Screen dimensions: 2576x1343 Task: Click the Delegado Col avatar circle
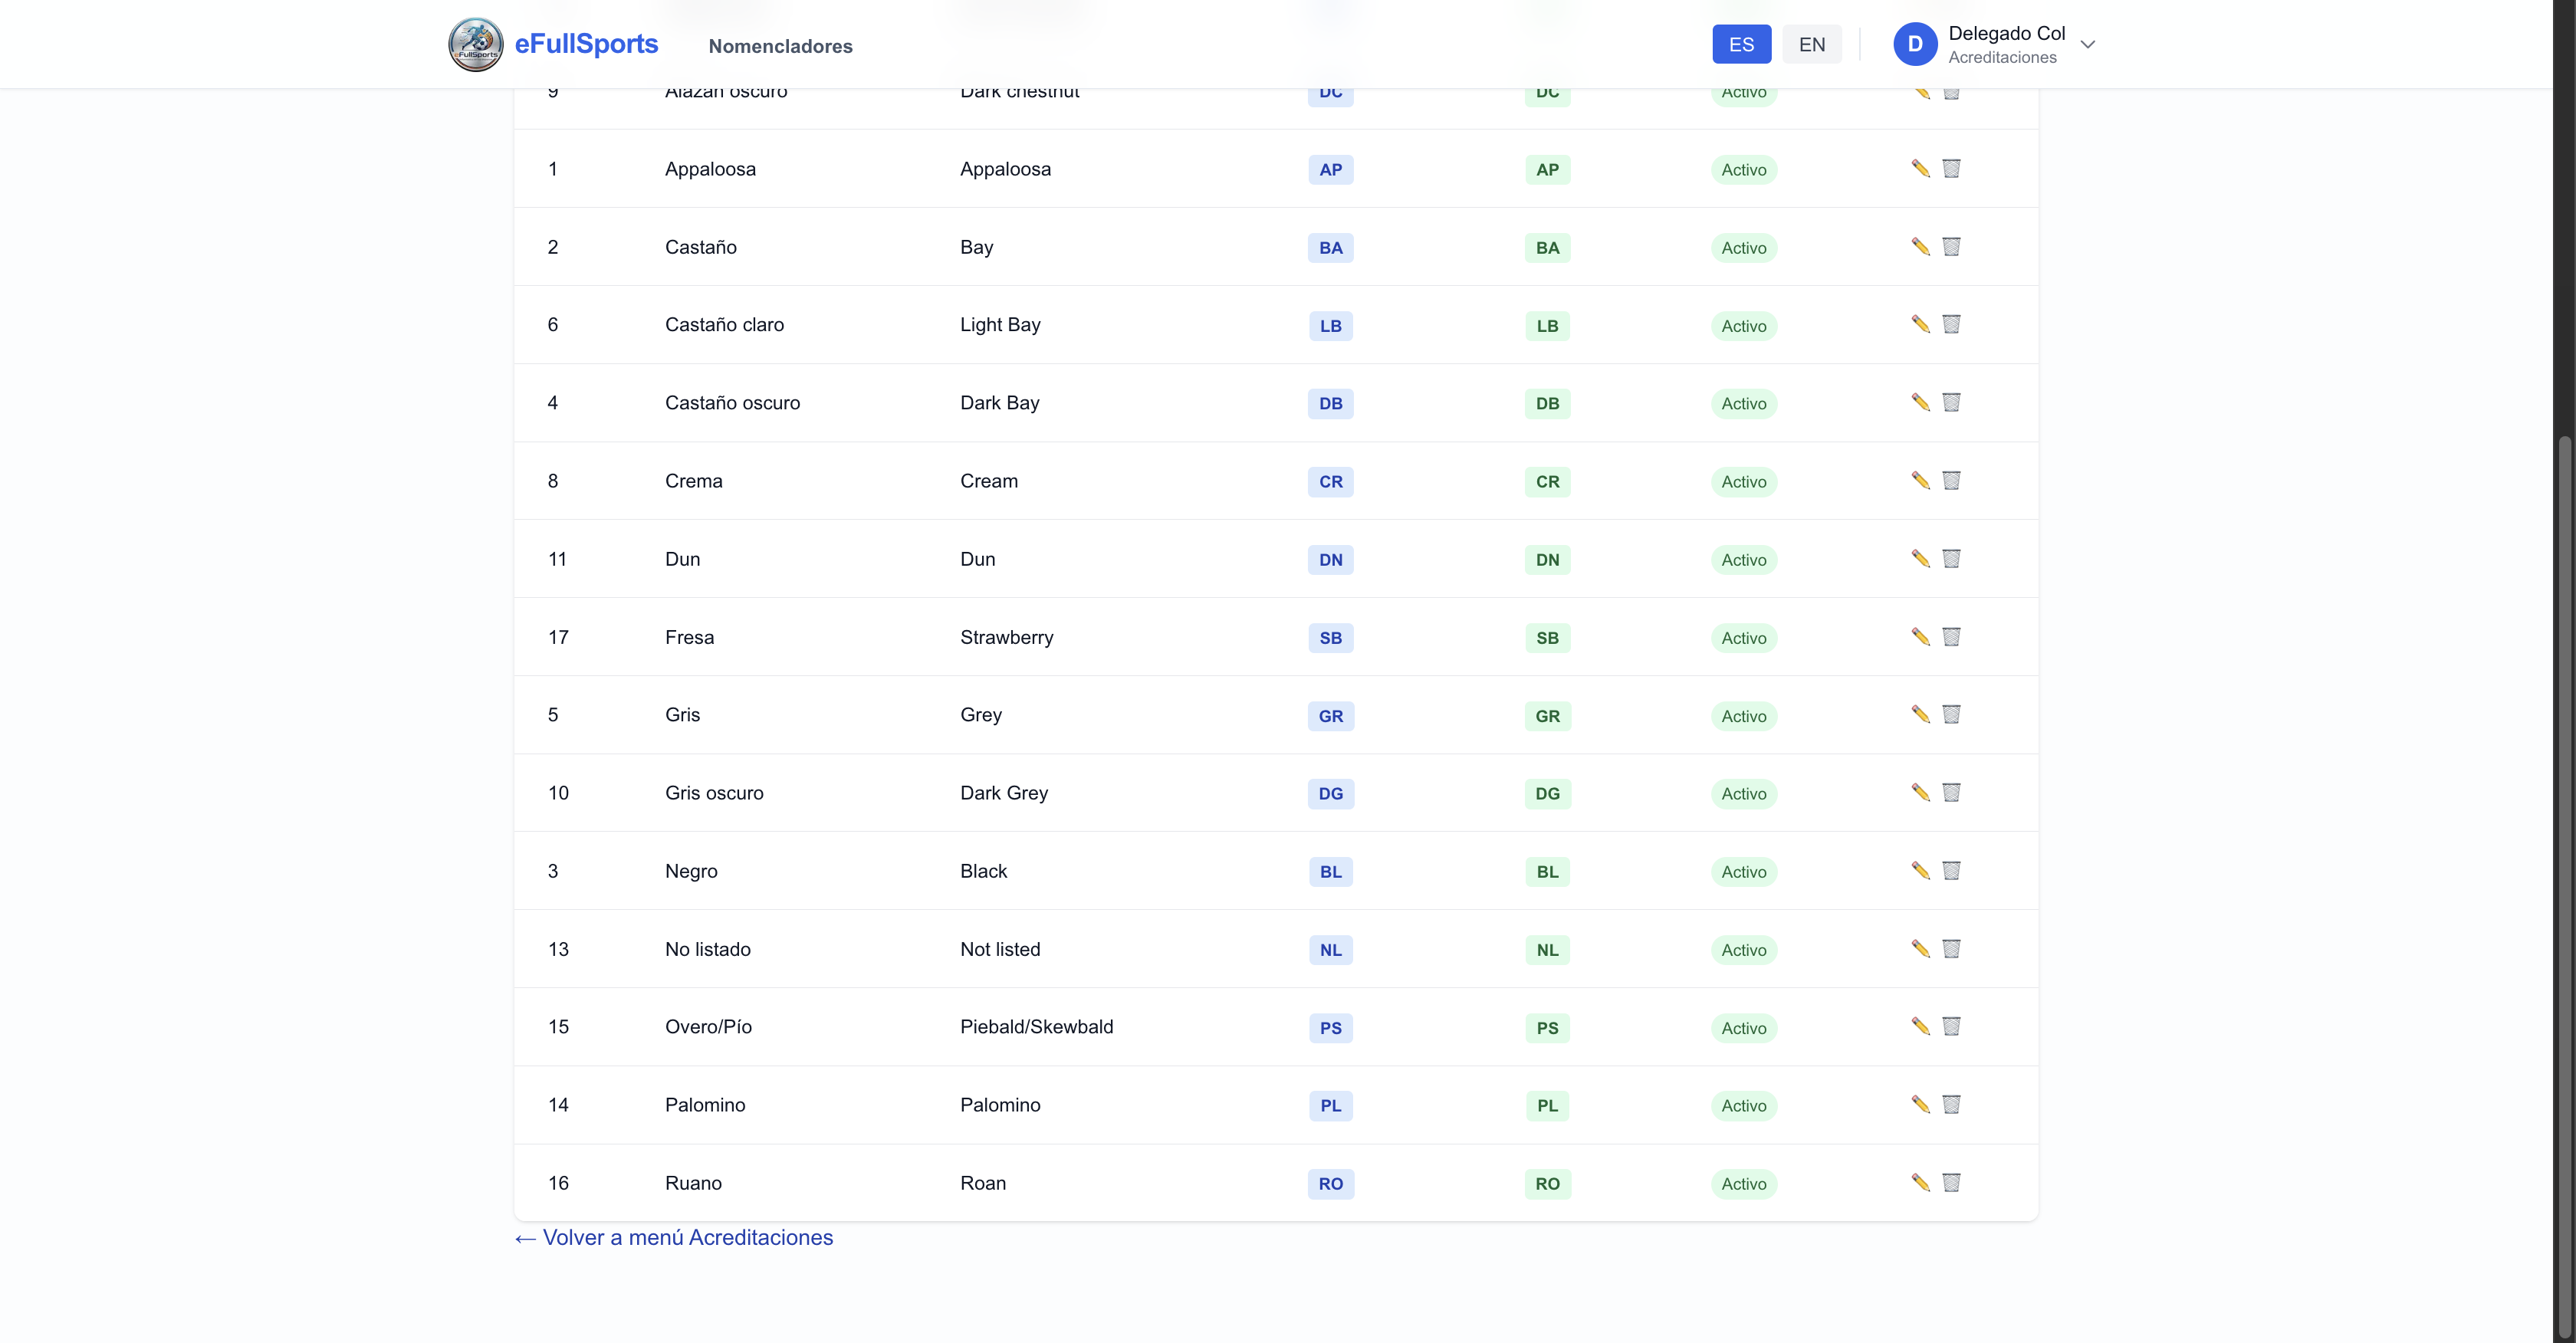(1914, 44)
